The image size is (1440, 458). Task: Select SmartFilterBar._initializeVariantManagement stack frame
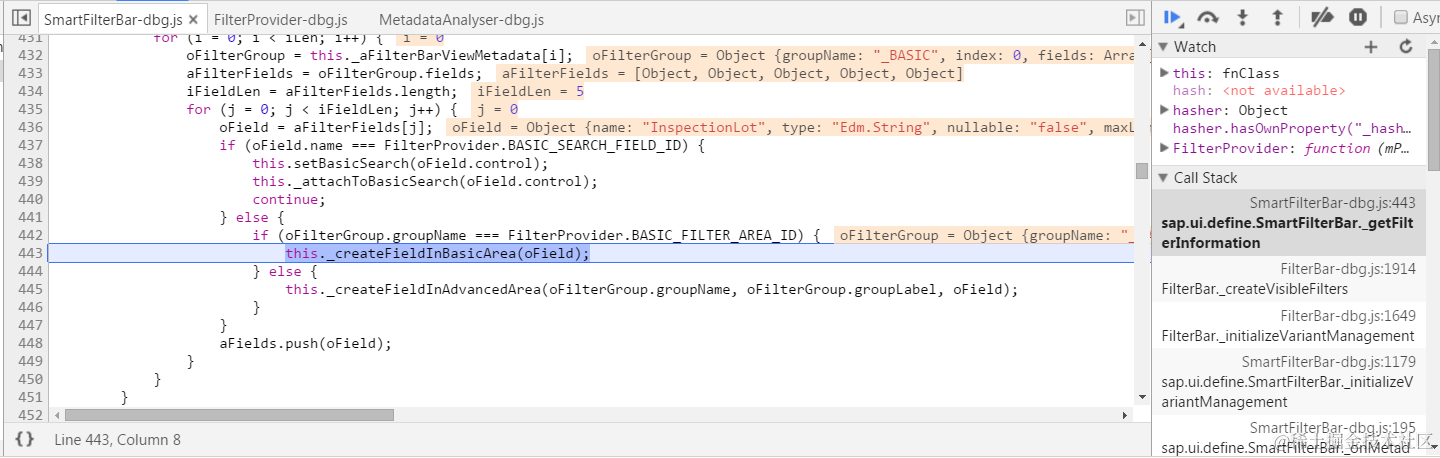(x=1289, y=381)
